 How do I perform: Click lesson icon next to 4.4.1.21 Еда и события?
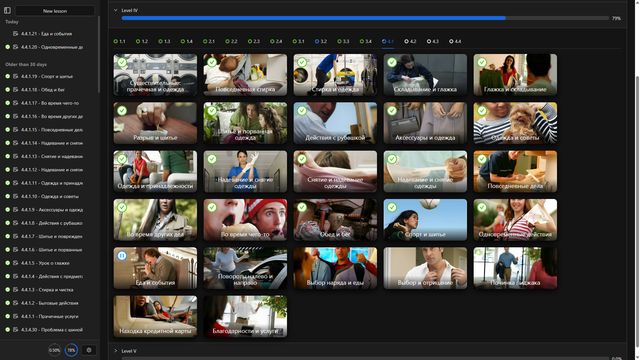tap(16, 33)
